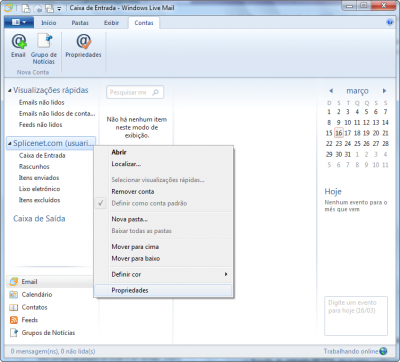
Task: Open the Lixo eletrônico folder
Action: coord(39,189)
